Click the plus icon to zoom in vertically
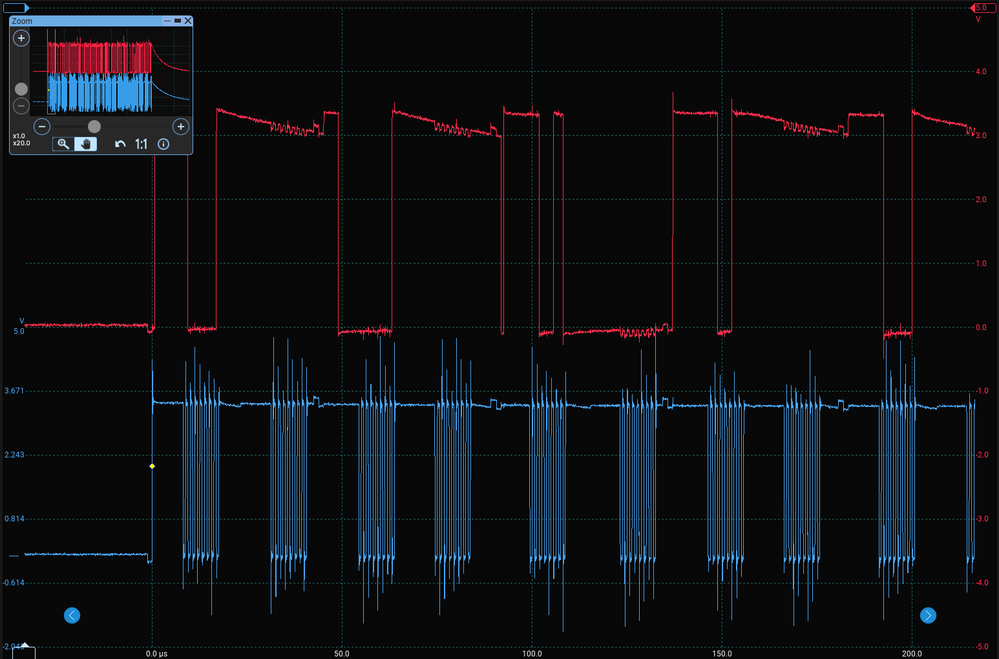The image size is (999, 659). tap(21, 37)
